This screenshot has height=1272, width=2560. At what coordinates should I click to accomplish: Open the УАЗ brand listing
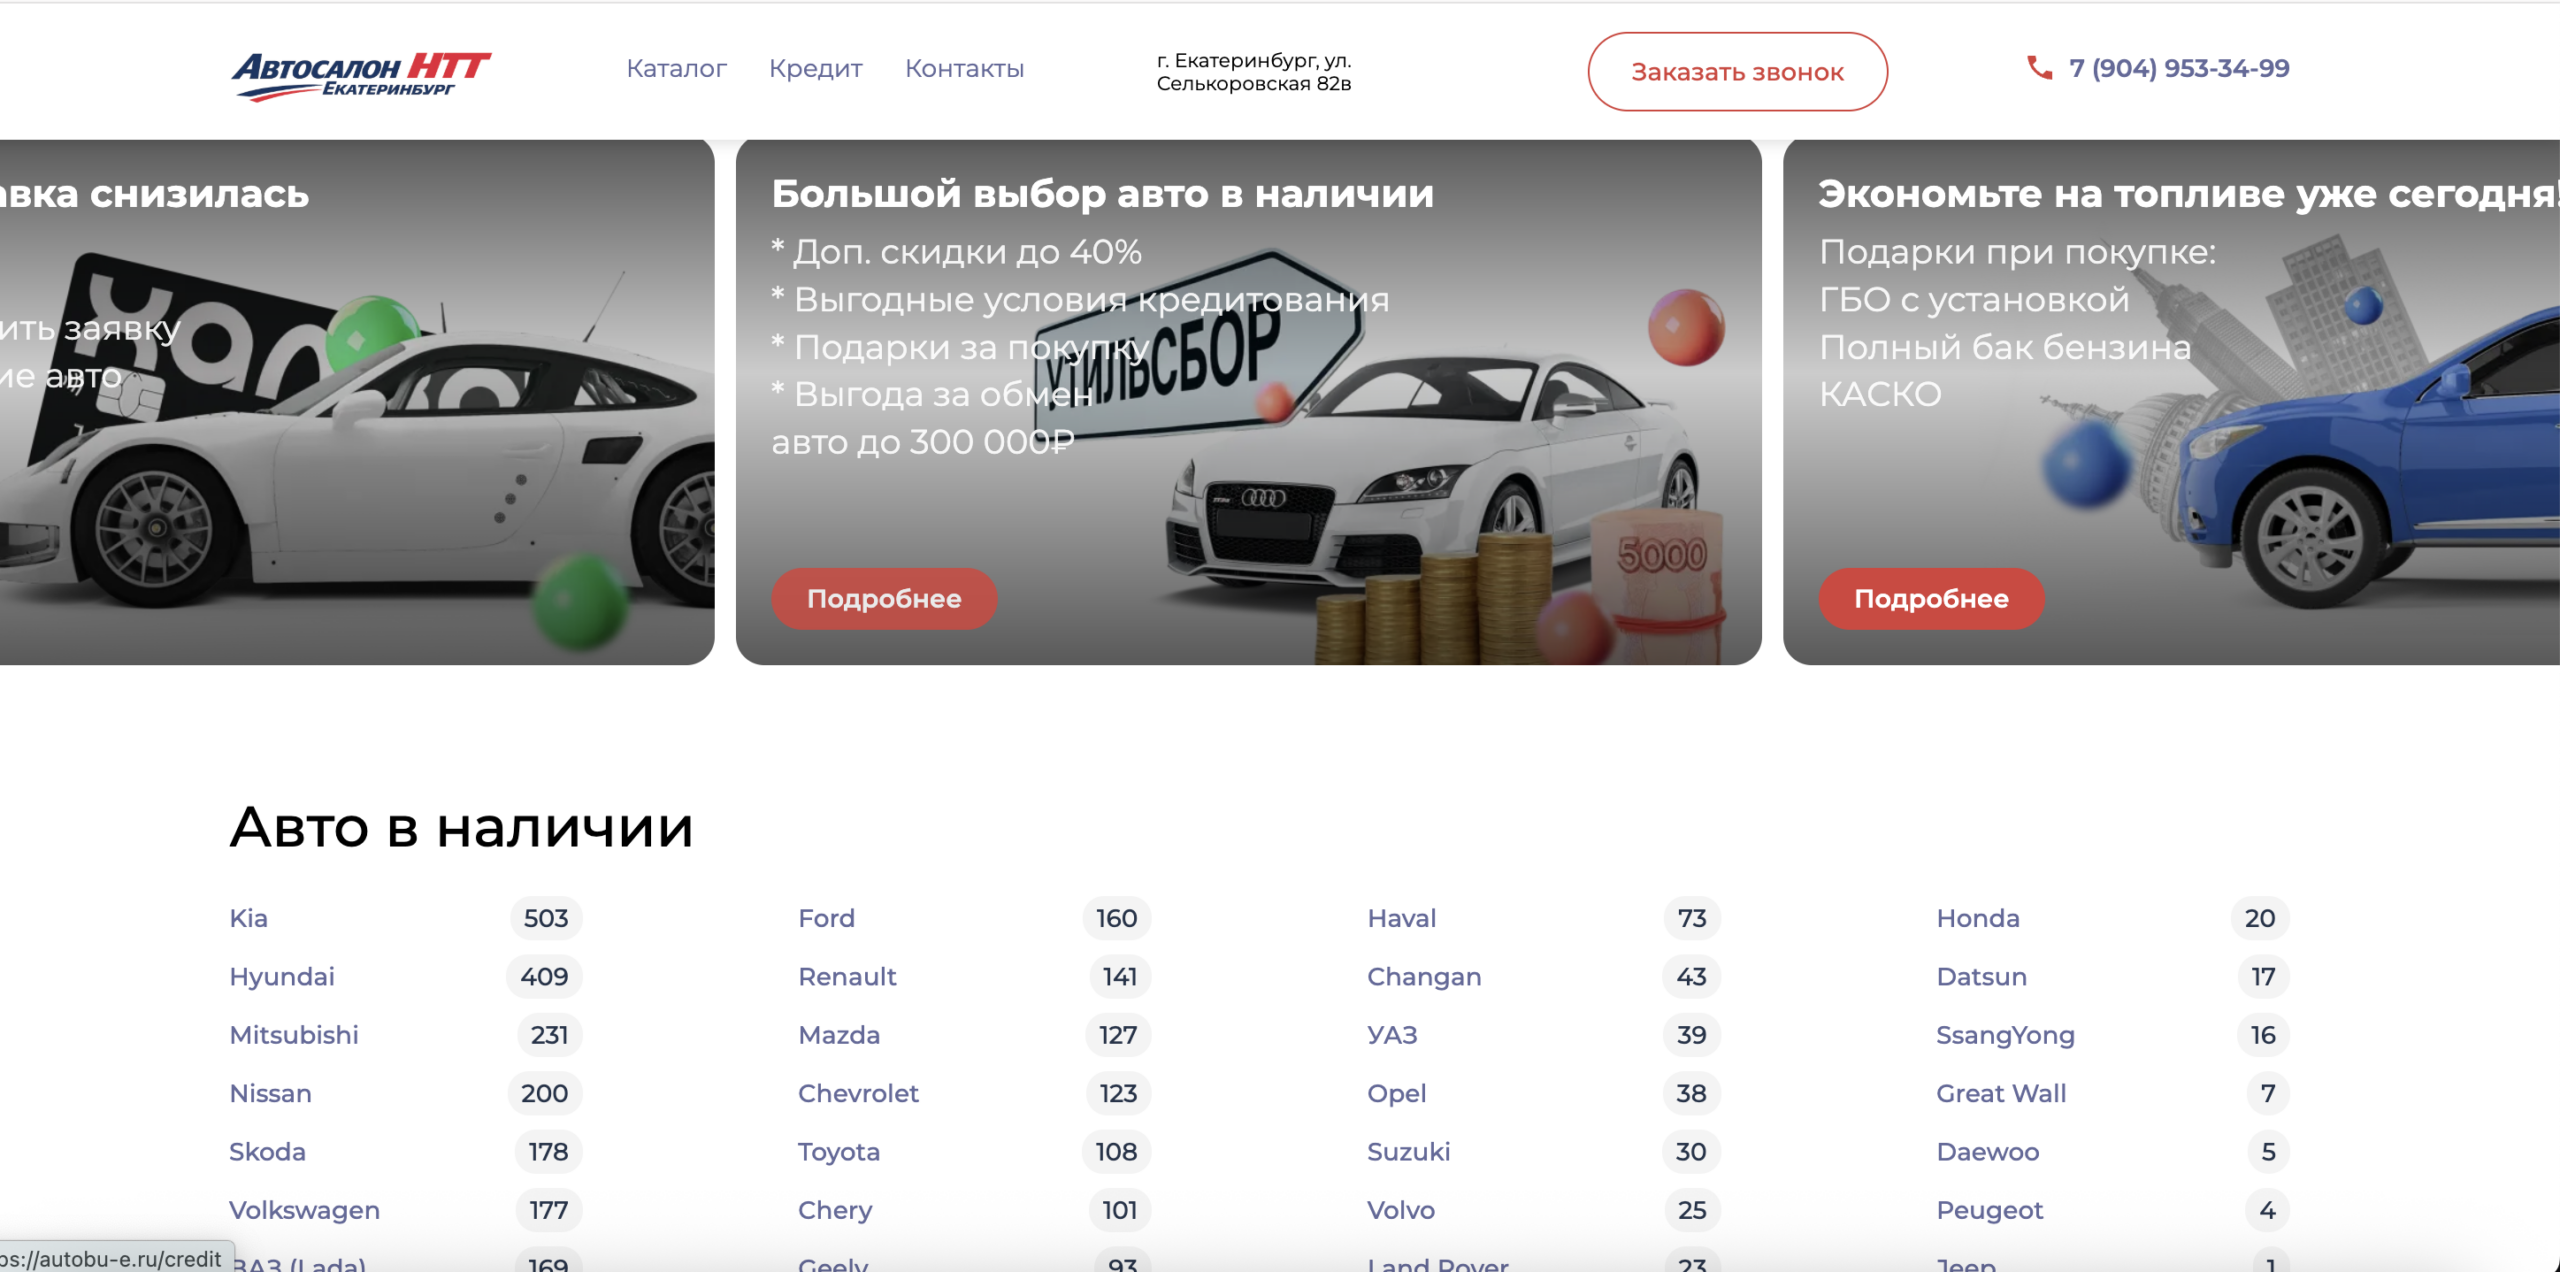point(1393,1035)
